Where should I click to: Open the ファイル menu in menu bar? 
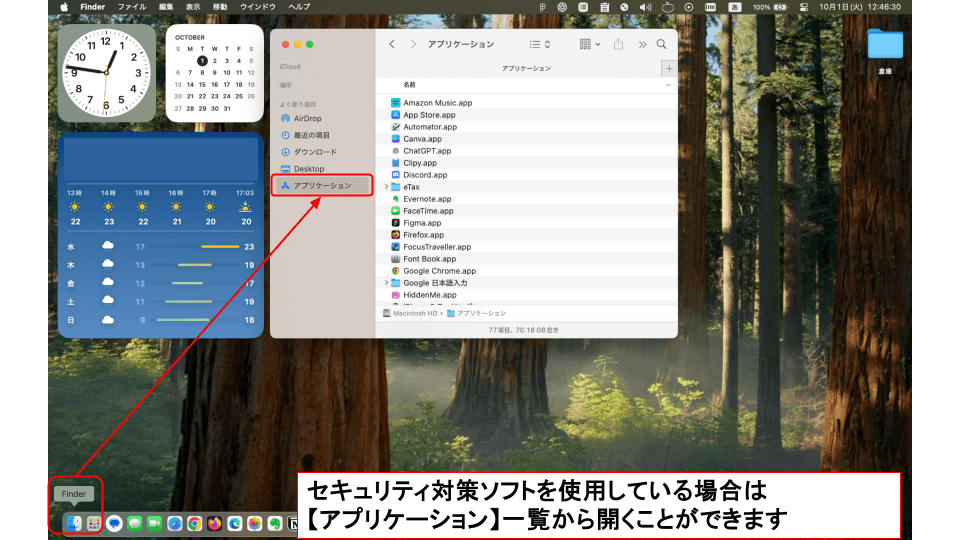[x=131, y=6]
